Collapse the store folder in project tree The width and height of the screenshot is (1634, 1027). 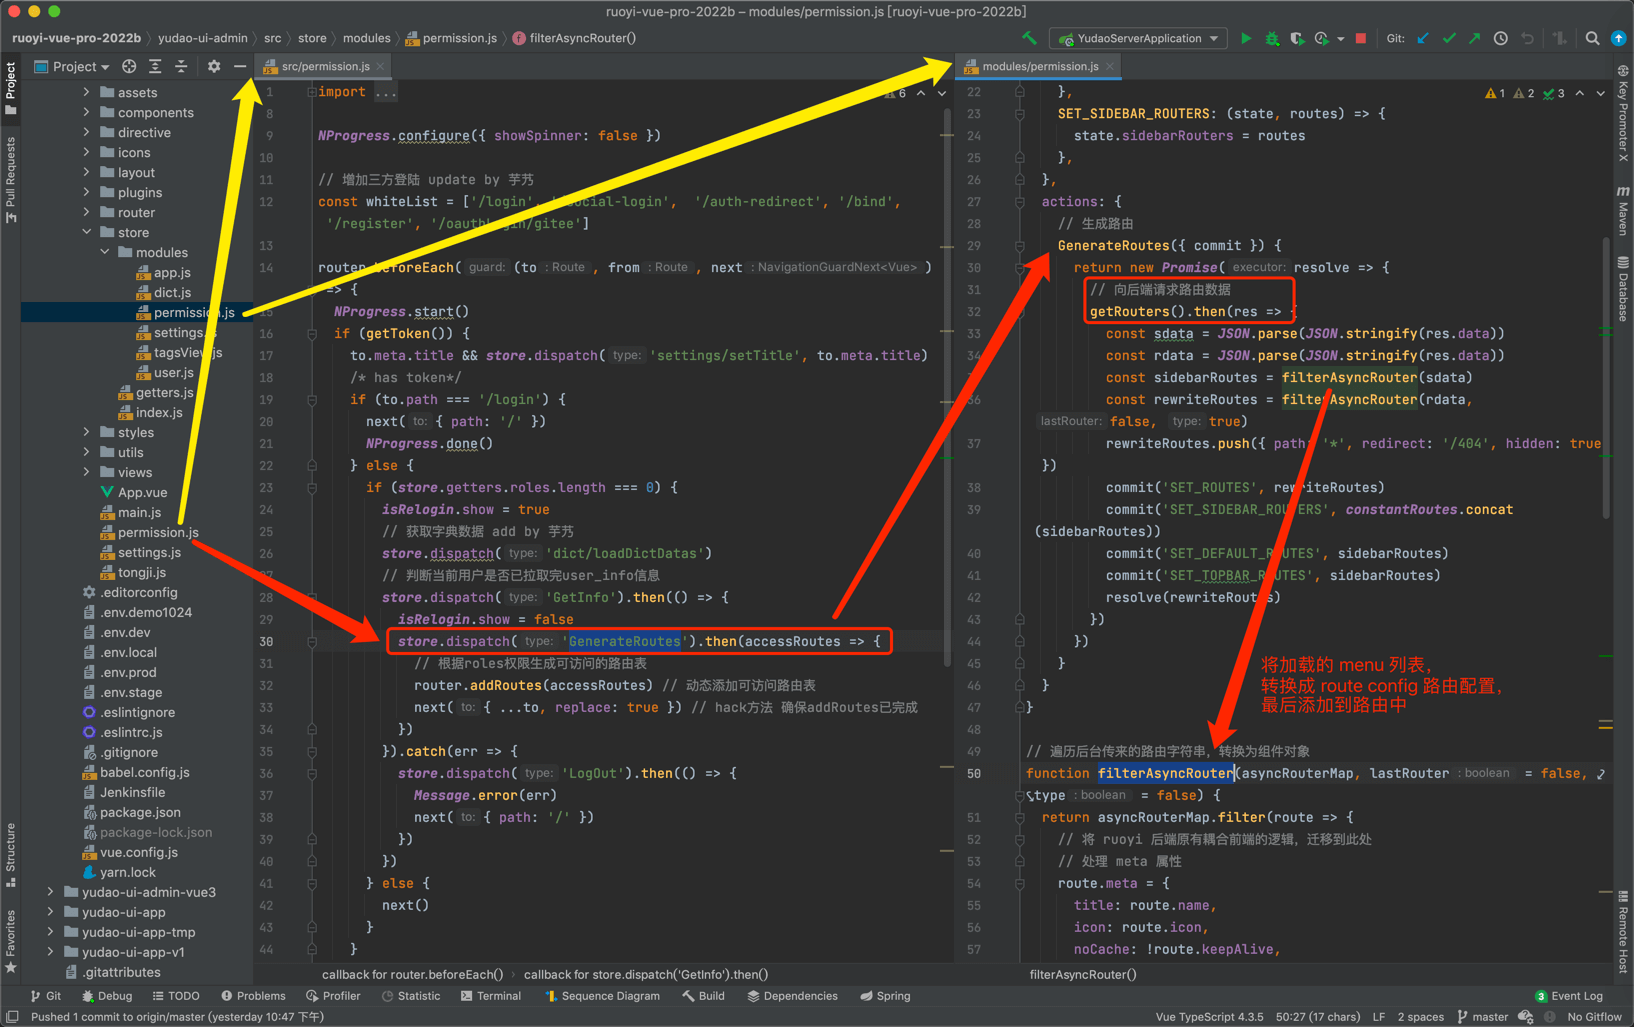pos(87,232)
